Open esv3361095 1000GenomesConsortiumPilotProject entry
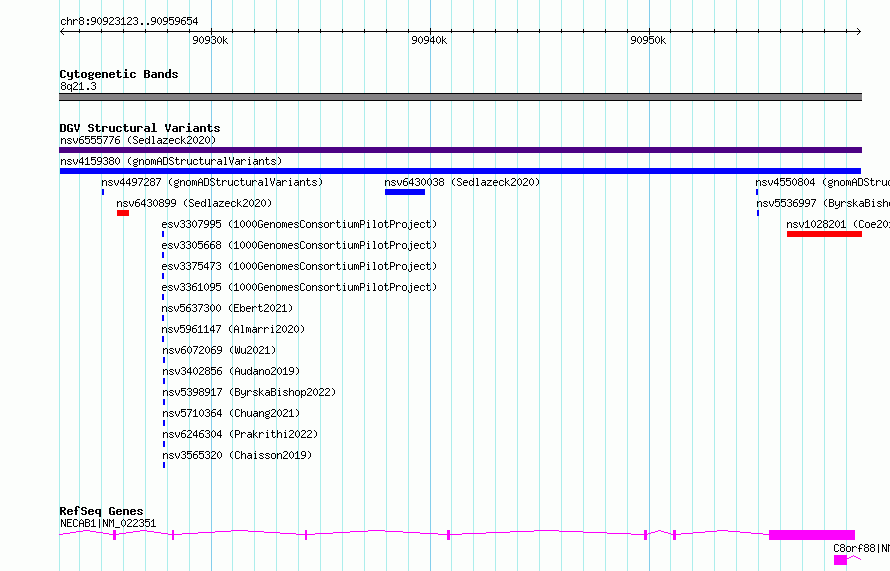890x571 pixels. [x=299, y=287]
